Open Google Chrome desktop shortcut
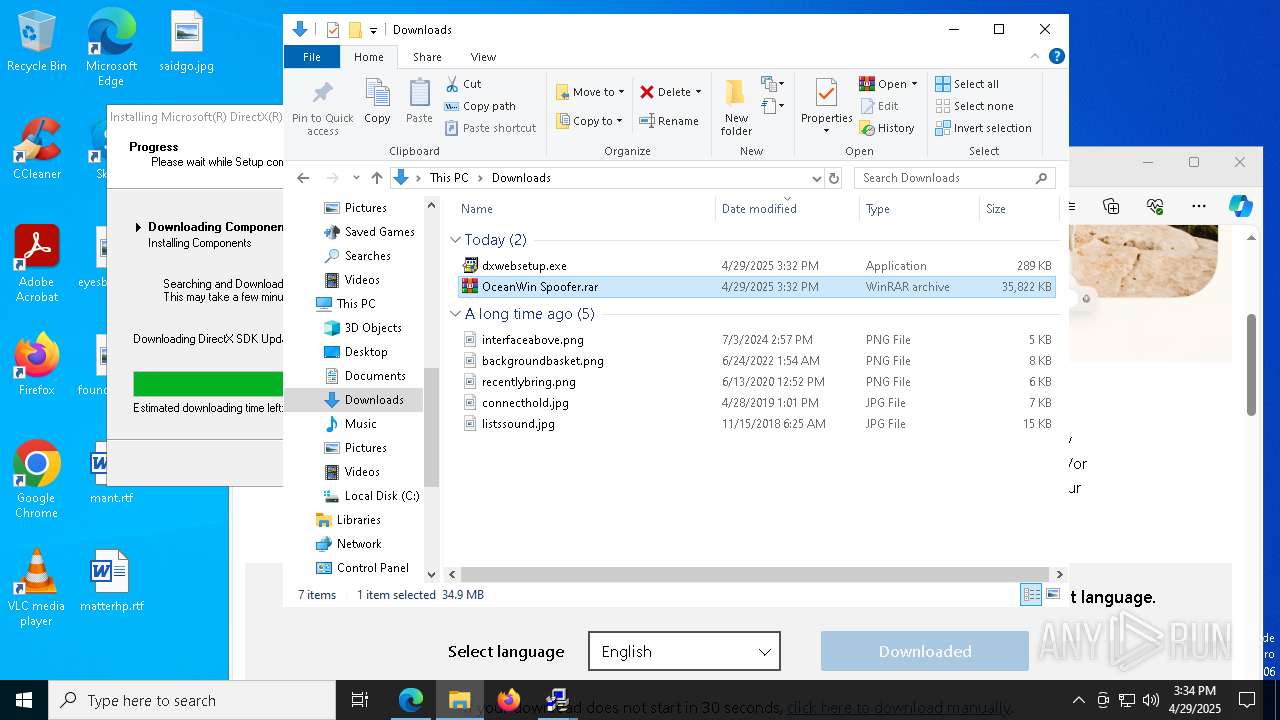The image size is (1280, 720). (36, 480)
